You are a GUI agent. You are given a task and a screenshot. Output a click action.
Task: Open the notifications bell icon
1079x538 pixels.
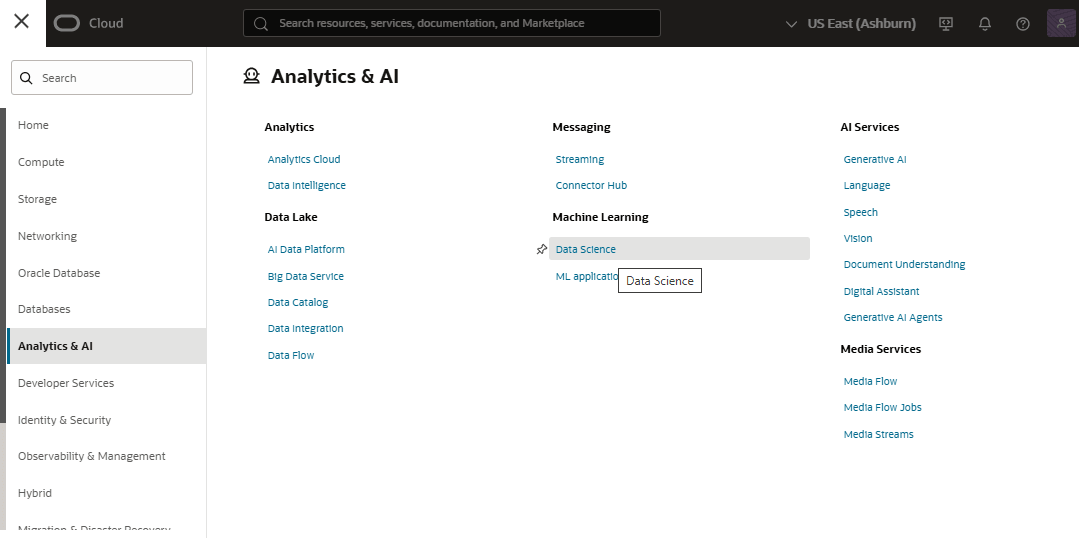point(985,23)
